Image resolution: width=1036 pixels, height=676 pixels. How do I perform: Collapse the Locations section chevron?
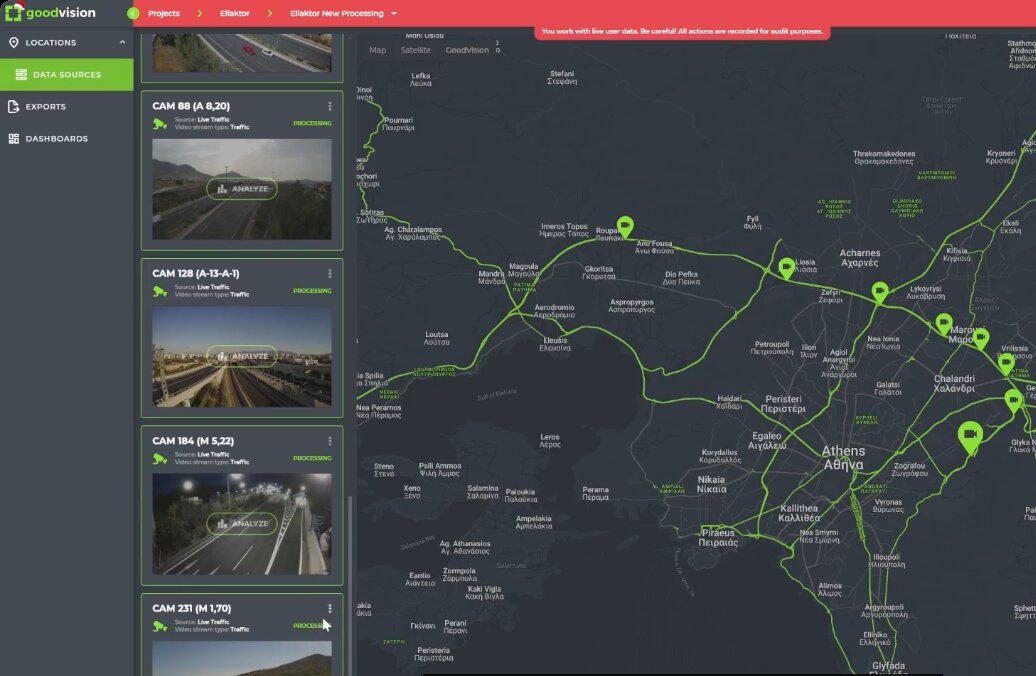click(122, 43)
